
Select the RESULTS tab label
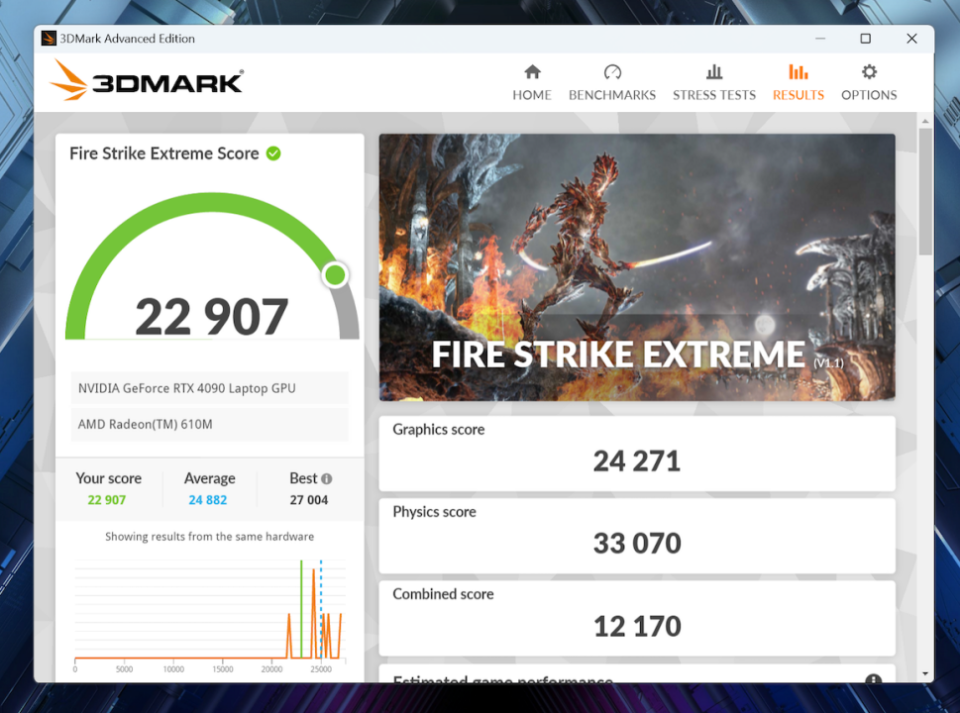click(798, 95)
